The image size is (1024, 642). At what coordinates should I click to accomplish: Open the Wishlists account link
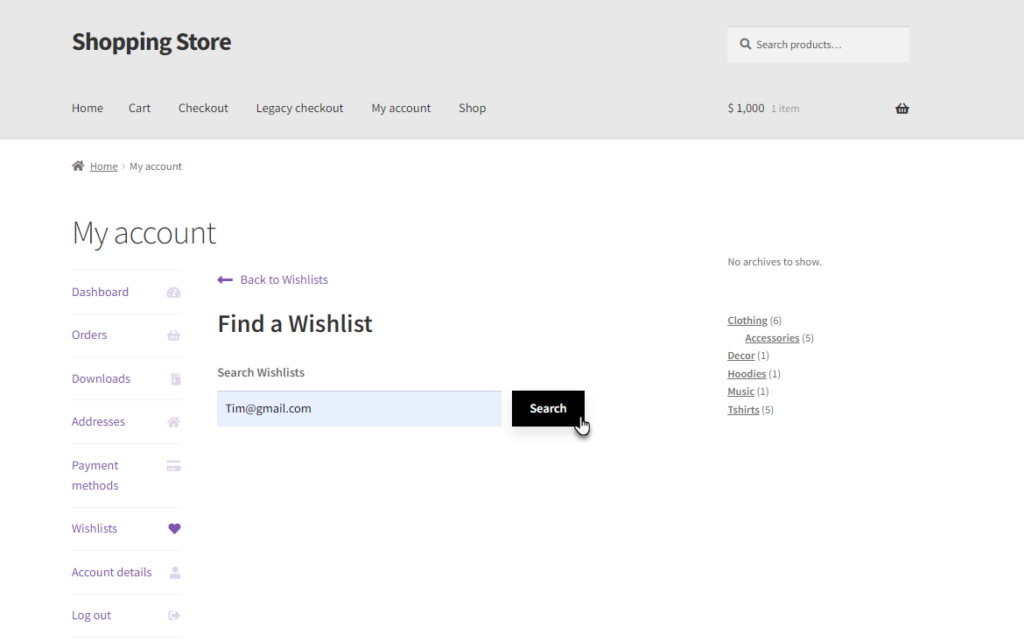pyautogui.click(x=95, y=528)
